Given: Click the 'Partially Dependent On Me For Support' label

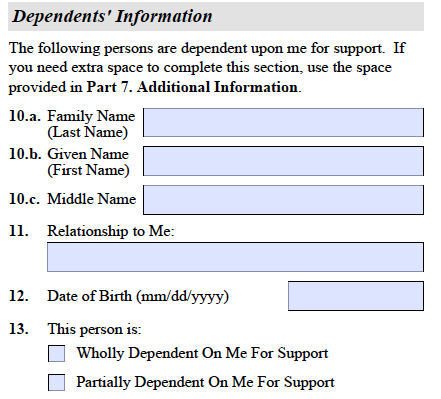Looking at the screenshot, I should (205, 382).
